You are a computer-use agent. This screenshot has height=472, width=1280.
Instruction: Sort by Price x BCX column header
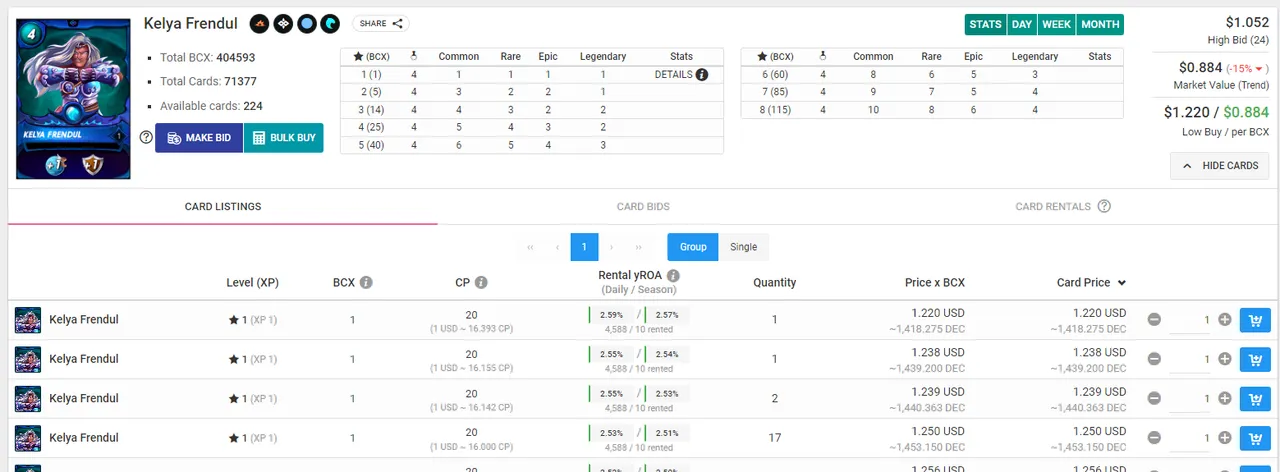point(935,283)
